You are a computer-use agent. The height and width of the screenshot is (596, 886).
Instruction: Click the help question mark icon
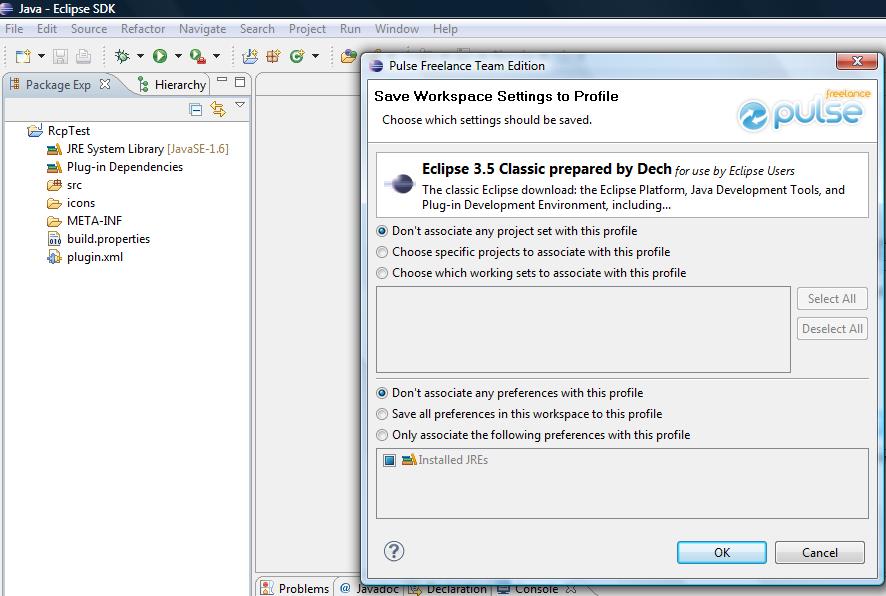click(394, 551)
